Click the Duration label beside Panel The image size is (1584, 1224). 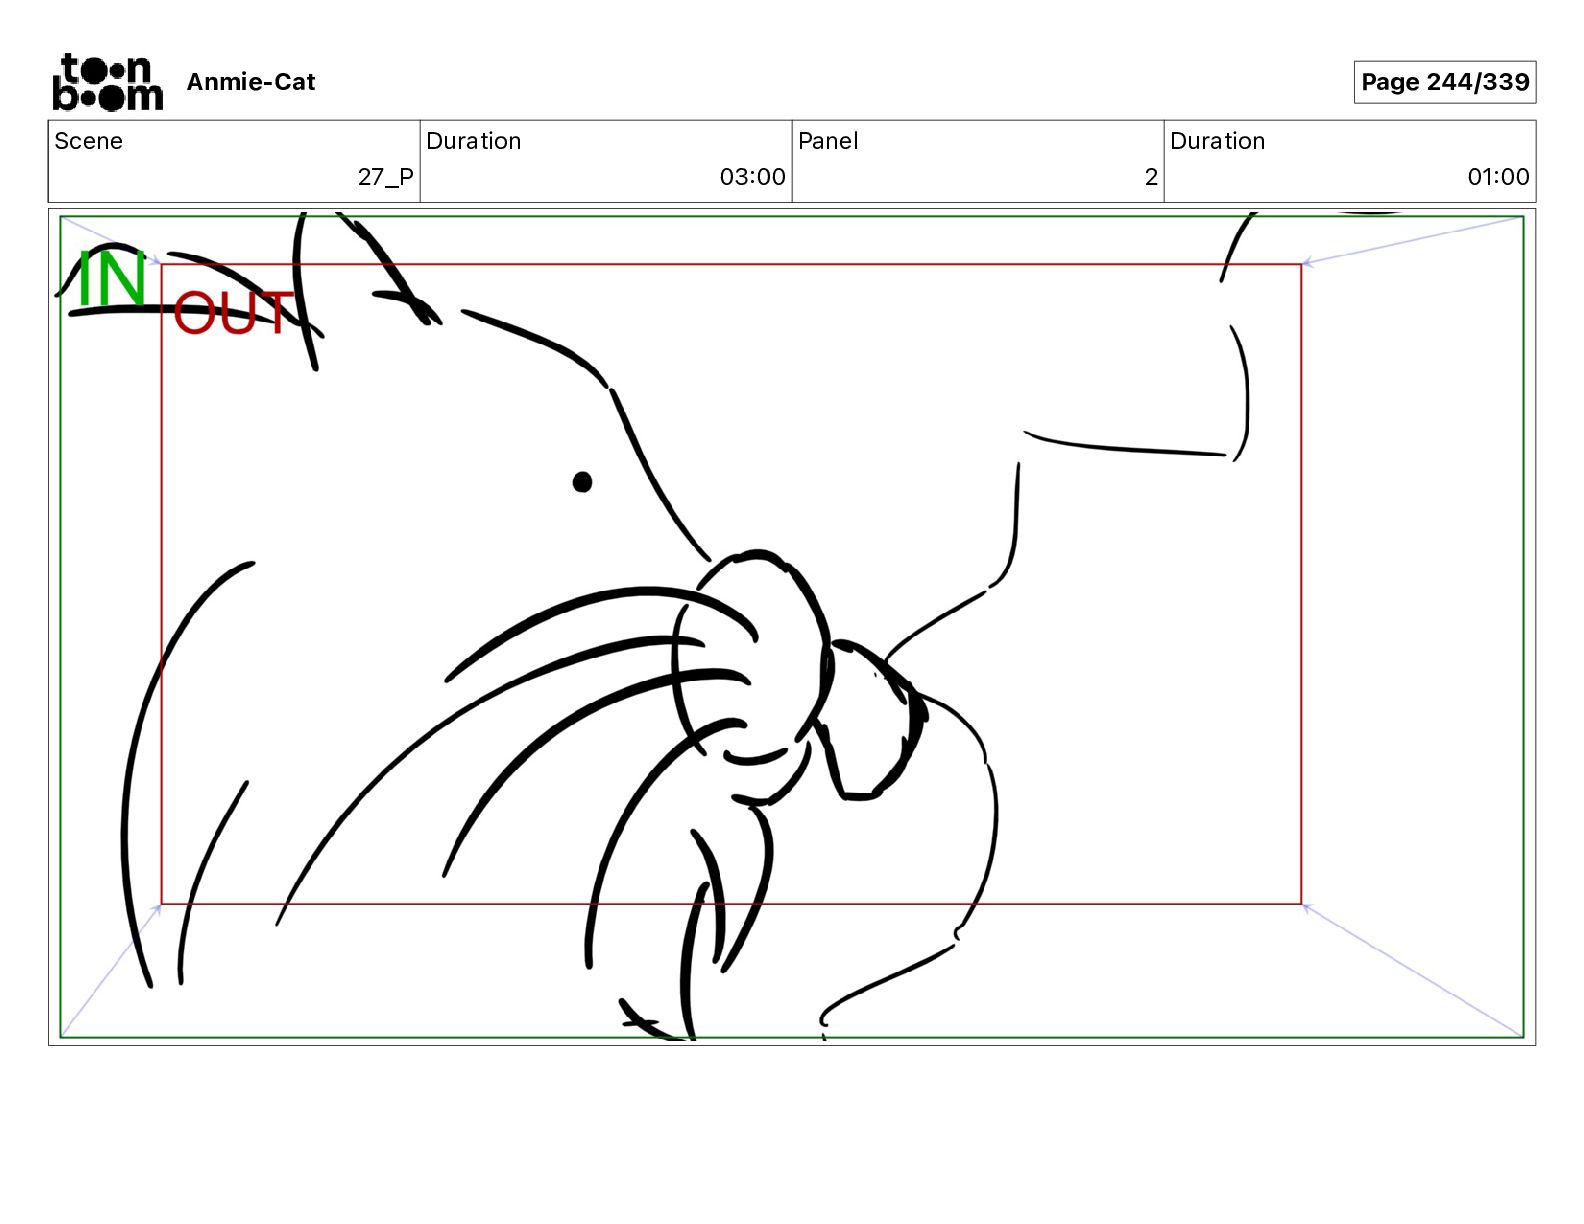pos(1218,141)
